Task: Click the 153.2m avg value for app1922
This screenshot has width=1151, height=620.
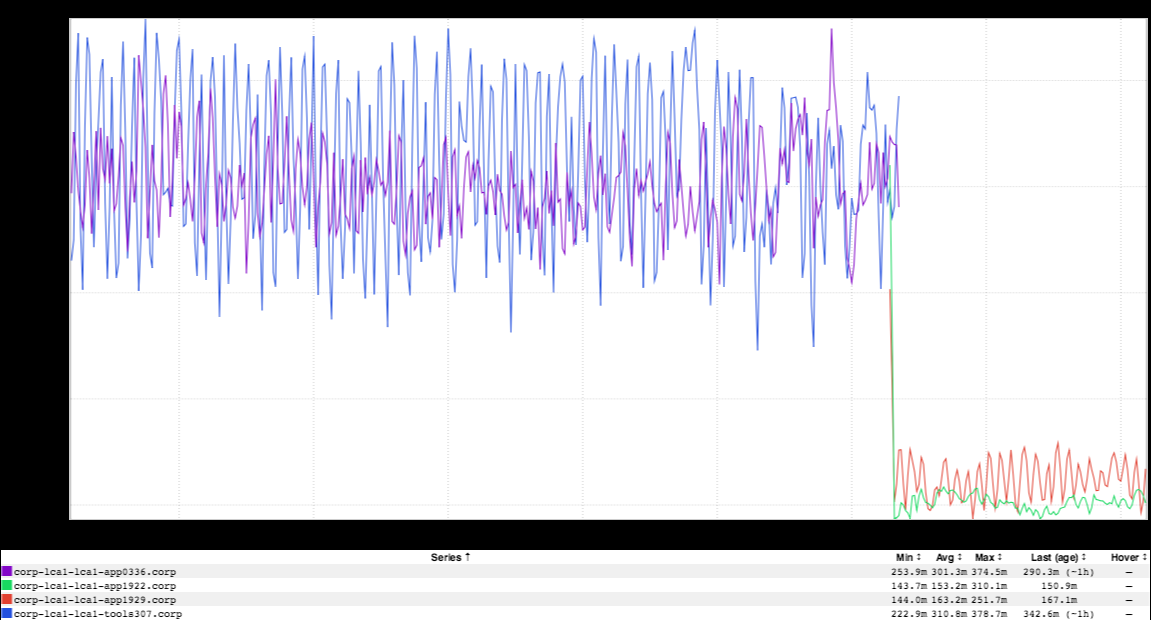Action: 949,586
